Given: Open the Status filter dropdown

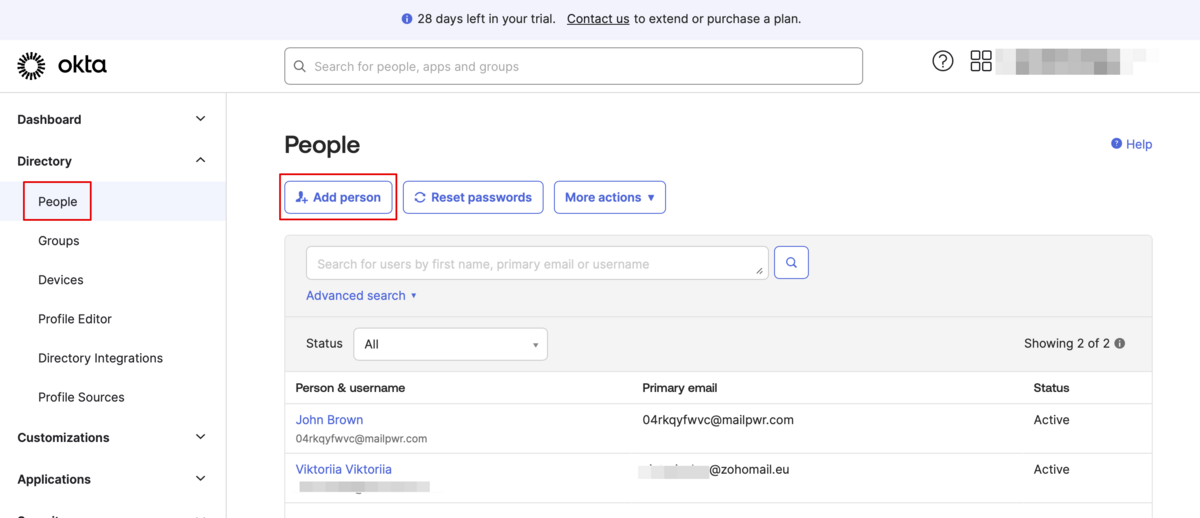Looking at the screenshot, I should click(x=450, y=344).
